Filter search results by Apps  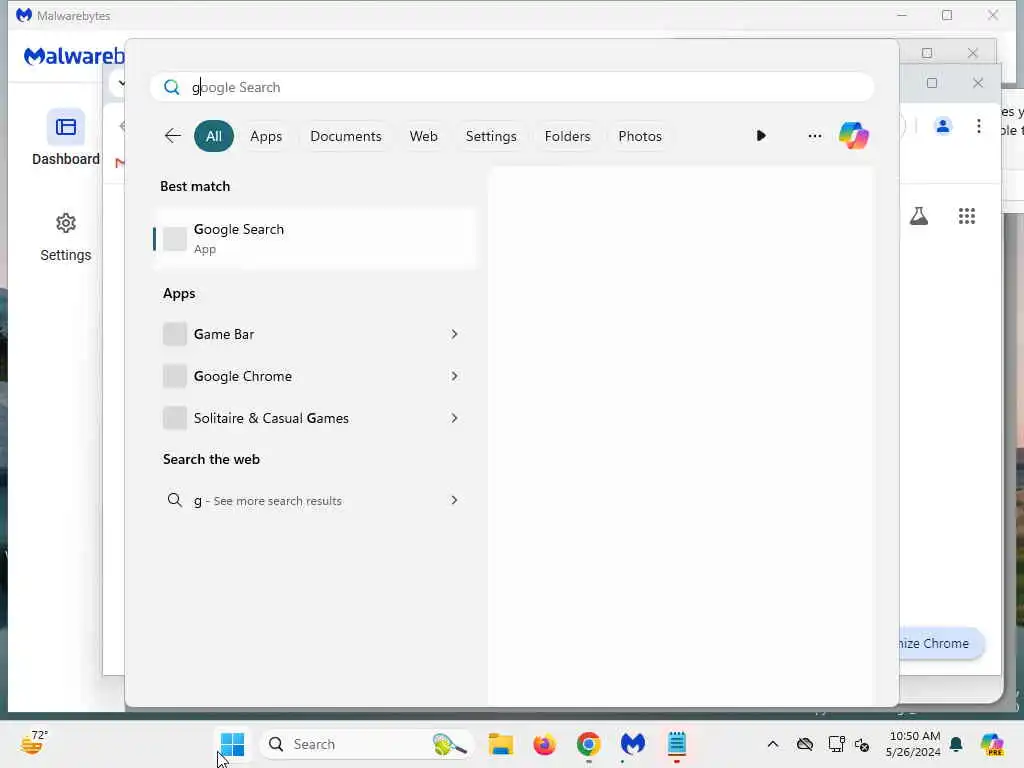[x=266, y=136]
